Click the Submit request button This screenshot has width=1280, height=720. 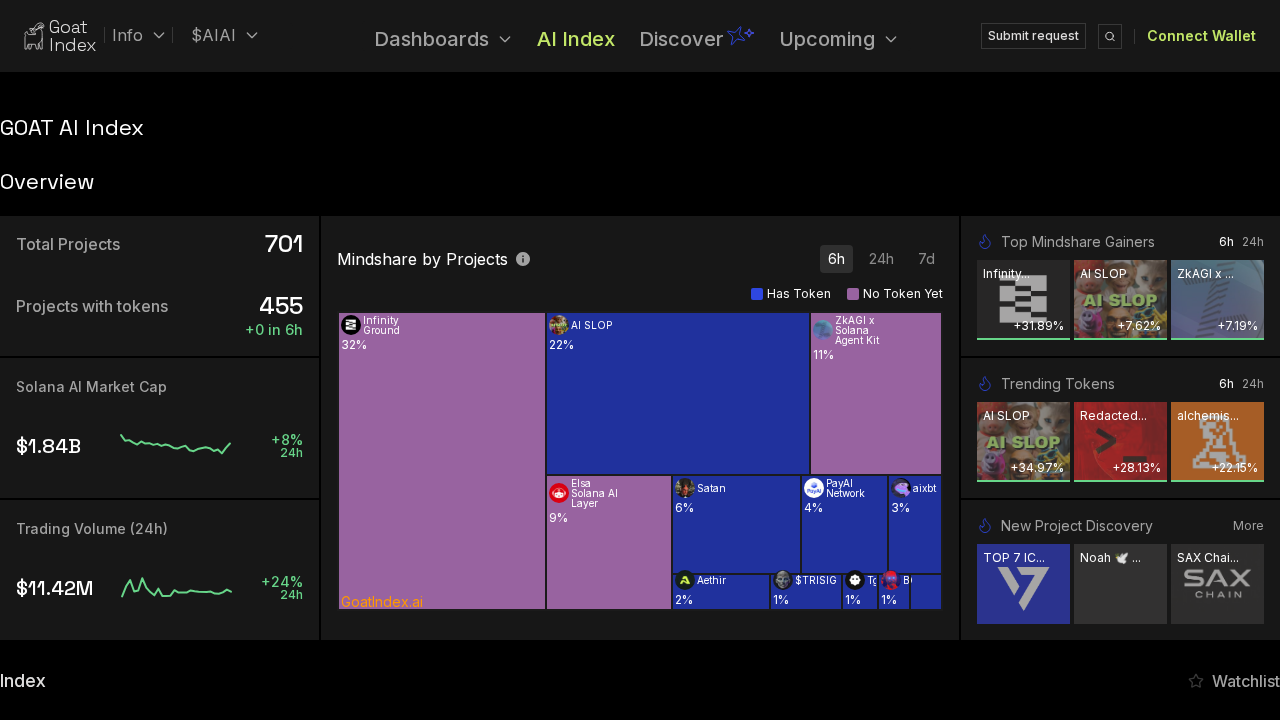pos(1033,36)
